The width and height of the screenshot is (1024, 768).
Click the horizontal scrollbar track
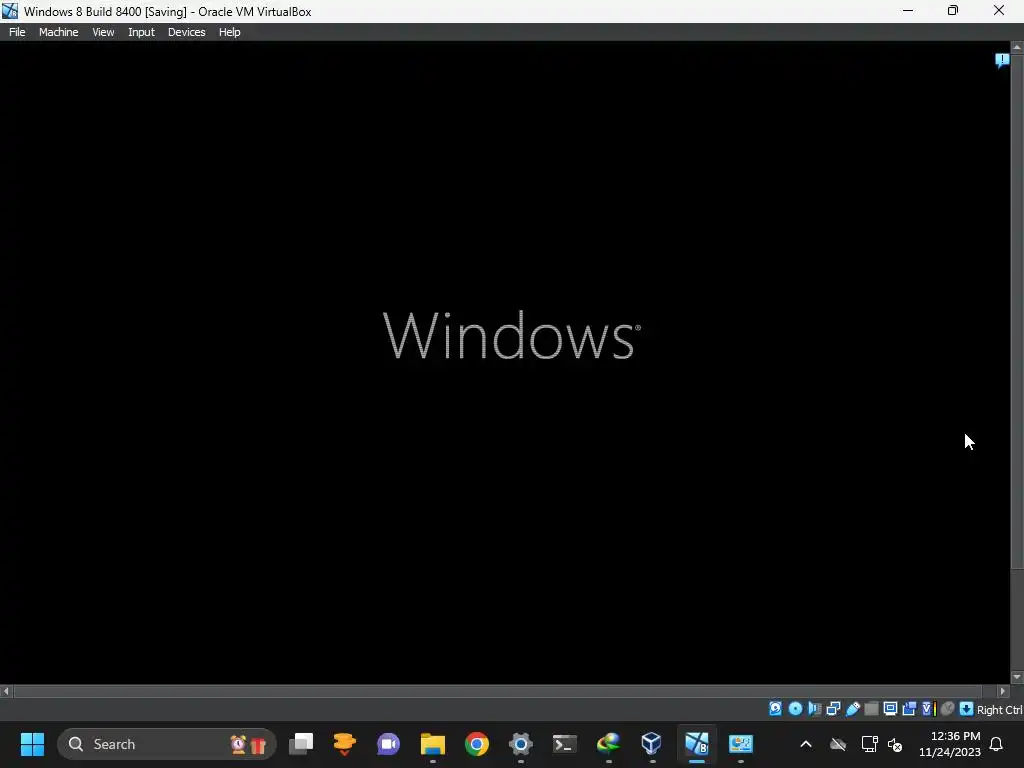[500, 691]
